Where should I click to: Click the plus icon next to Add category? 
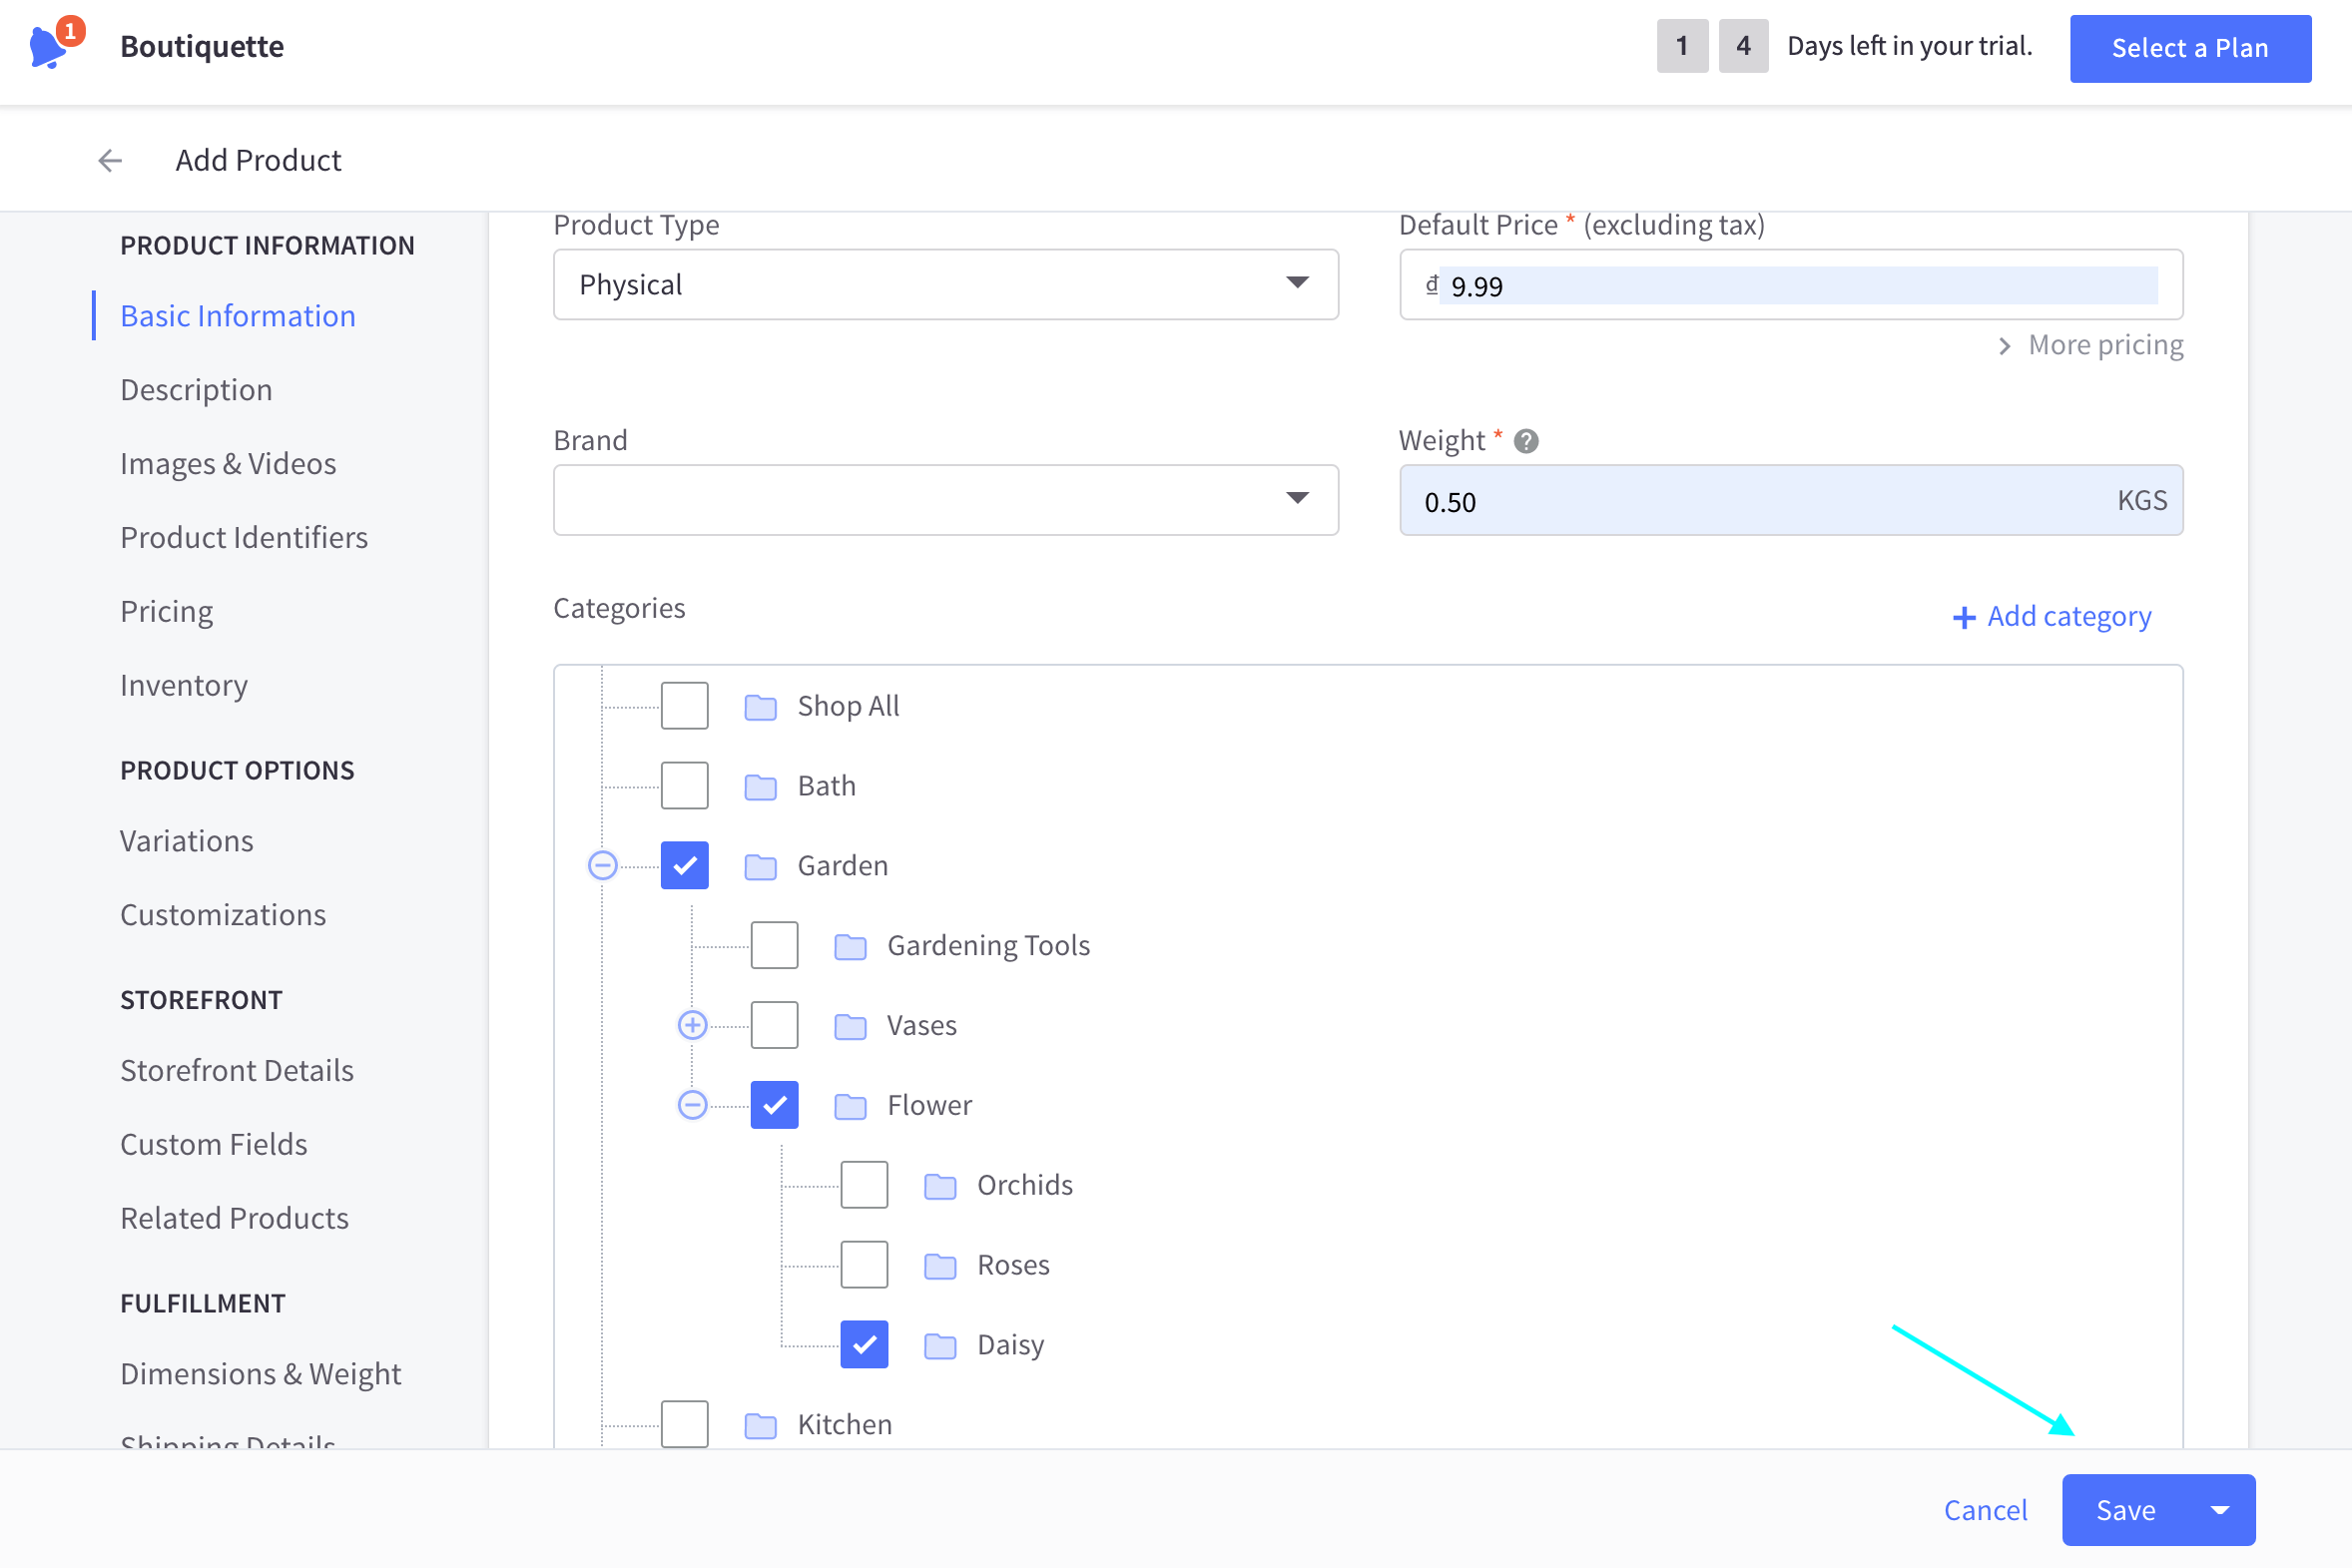pyautogui.click(x=1963, y=617)
